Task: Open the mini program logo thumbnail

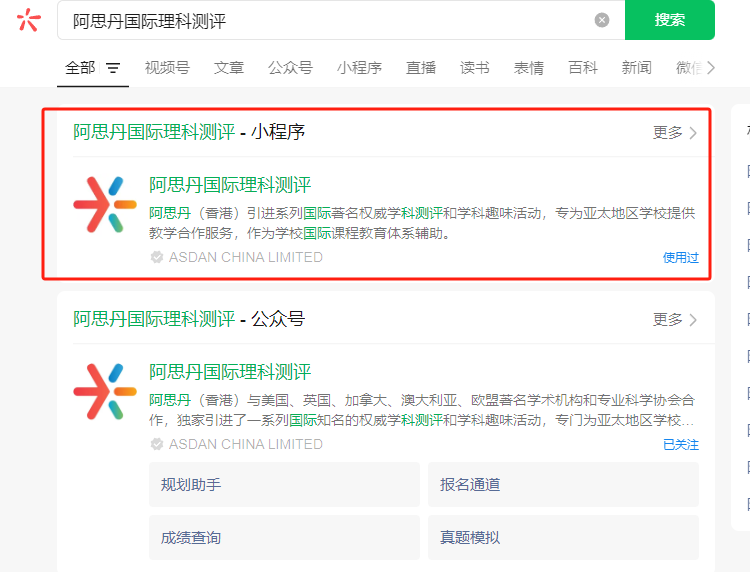Action: click(x=105, y=205)
